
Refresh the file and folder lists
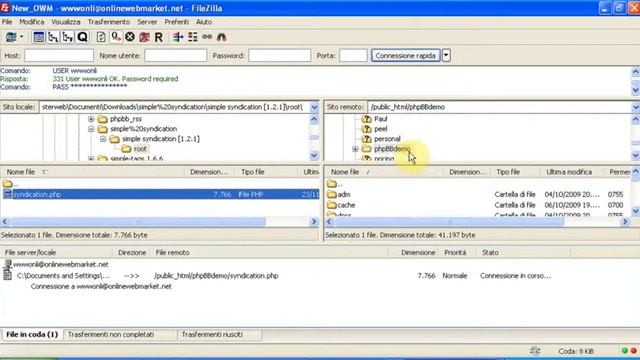click(x=101, y=37)
